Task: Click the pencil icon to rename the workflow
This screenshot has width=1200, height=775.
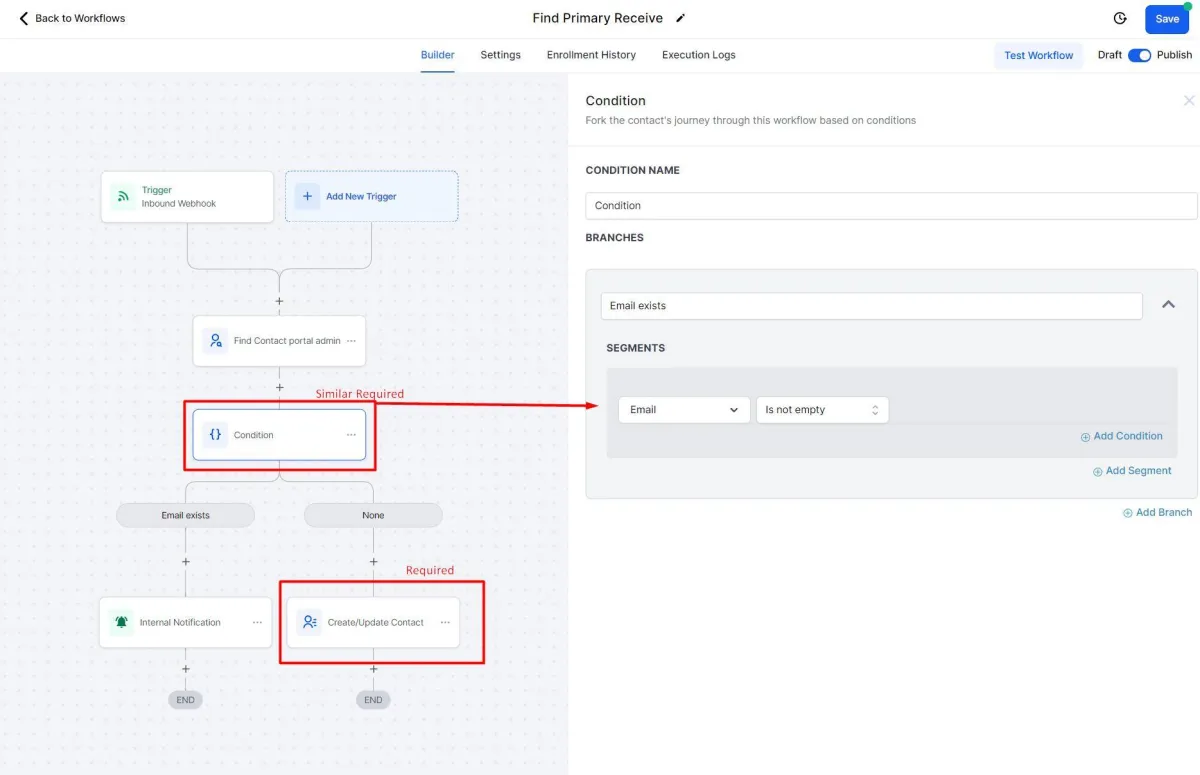Action: (x=681, y=18)
